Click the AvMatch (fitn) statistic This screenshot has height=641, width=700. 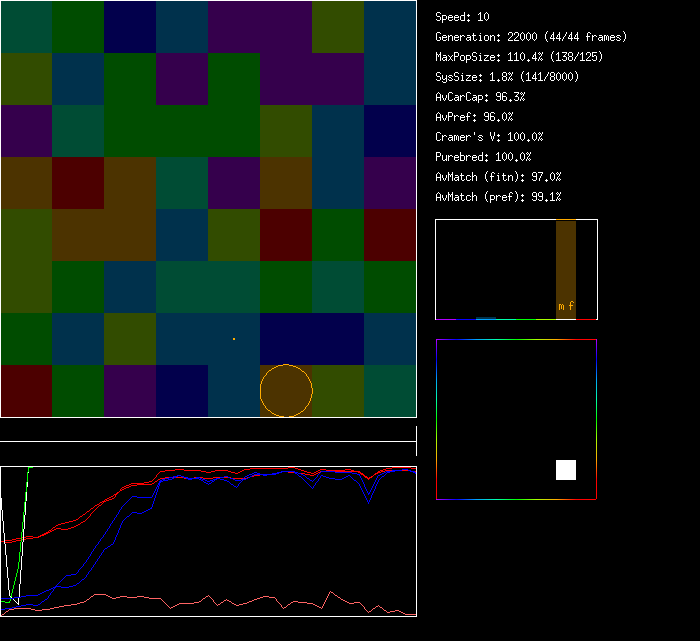(498, 177)
